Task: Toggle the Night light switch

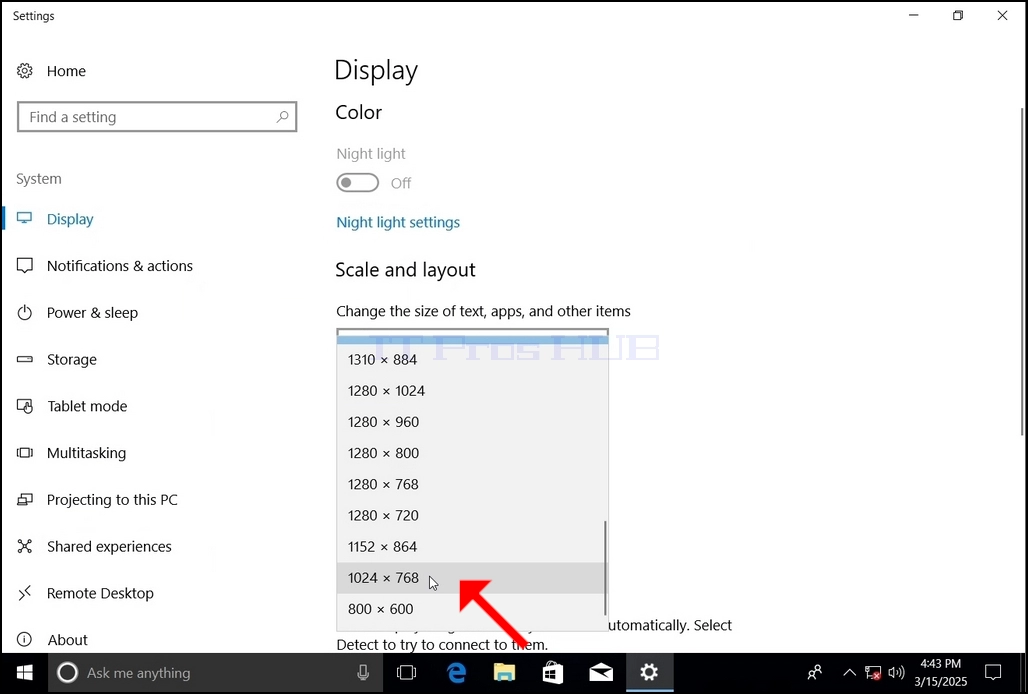Action: click(357, 183)
